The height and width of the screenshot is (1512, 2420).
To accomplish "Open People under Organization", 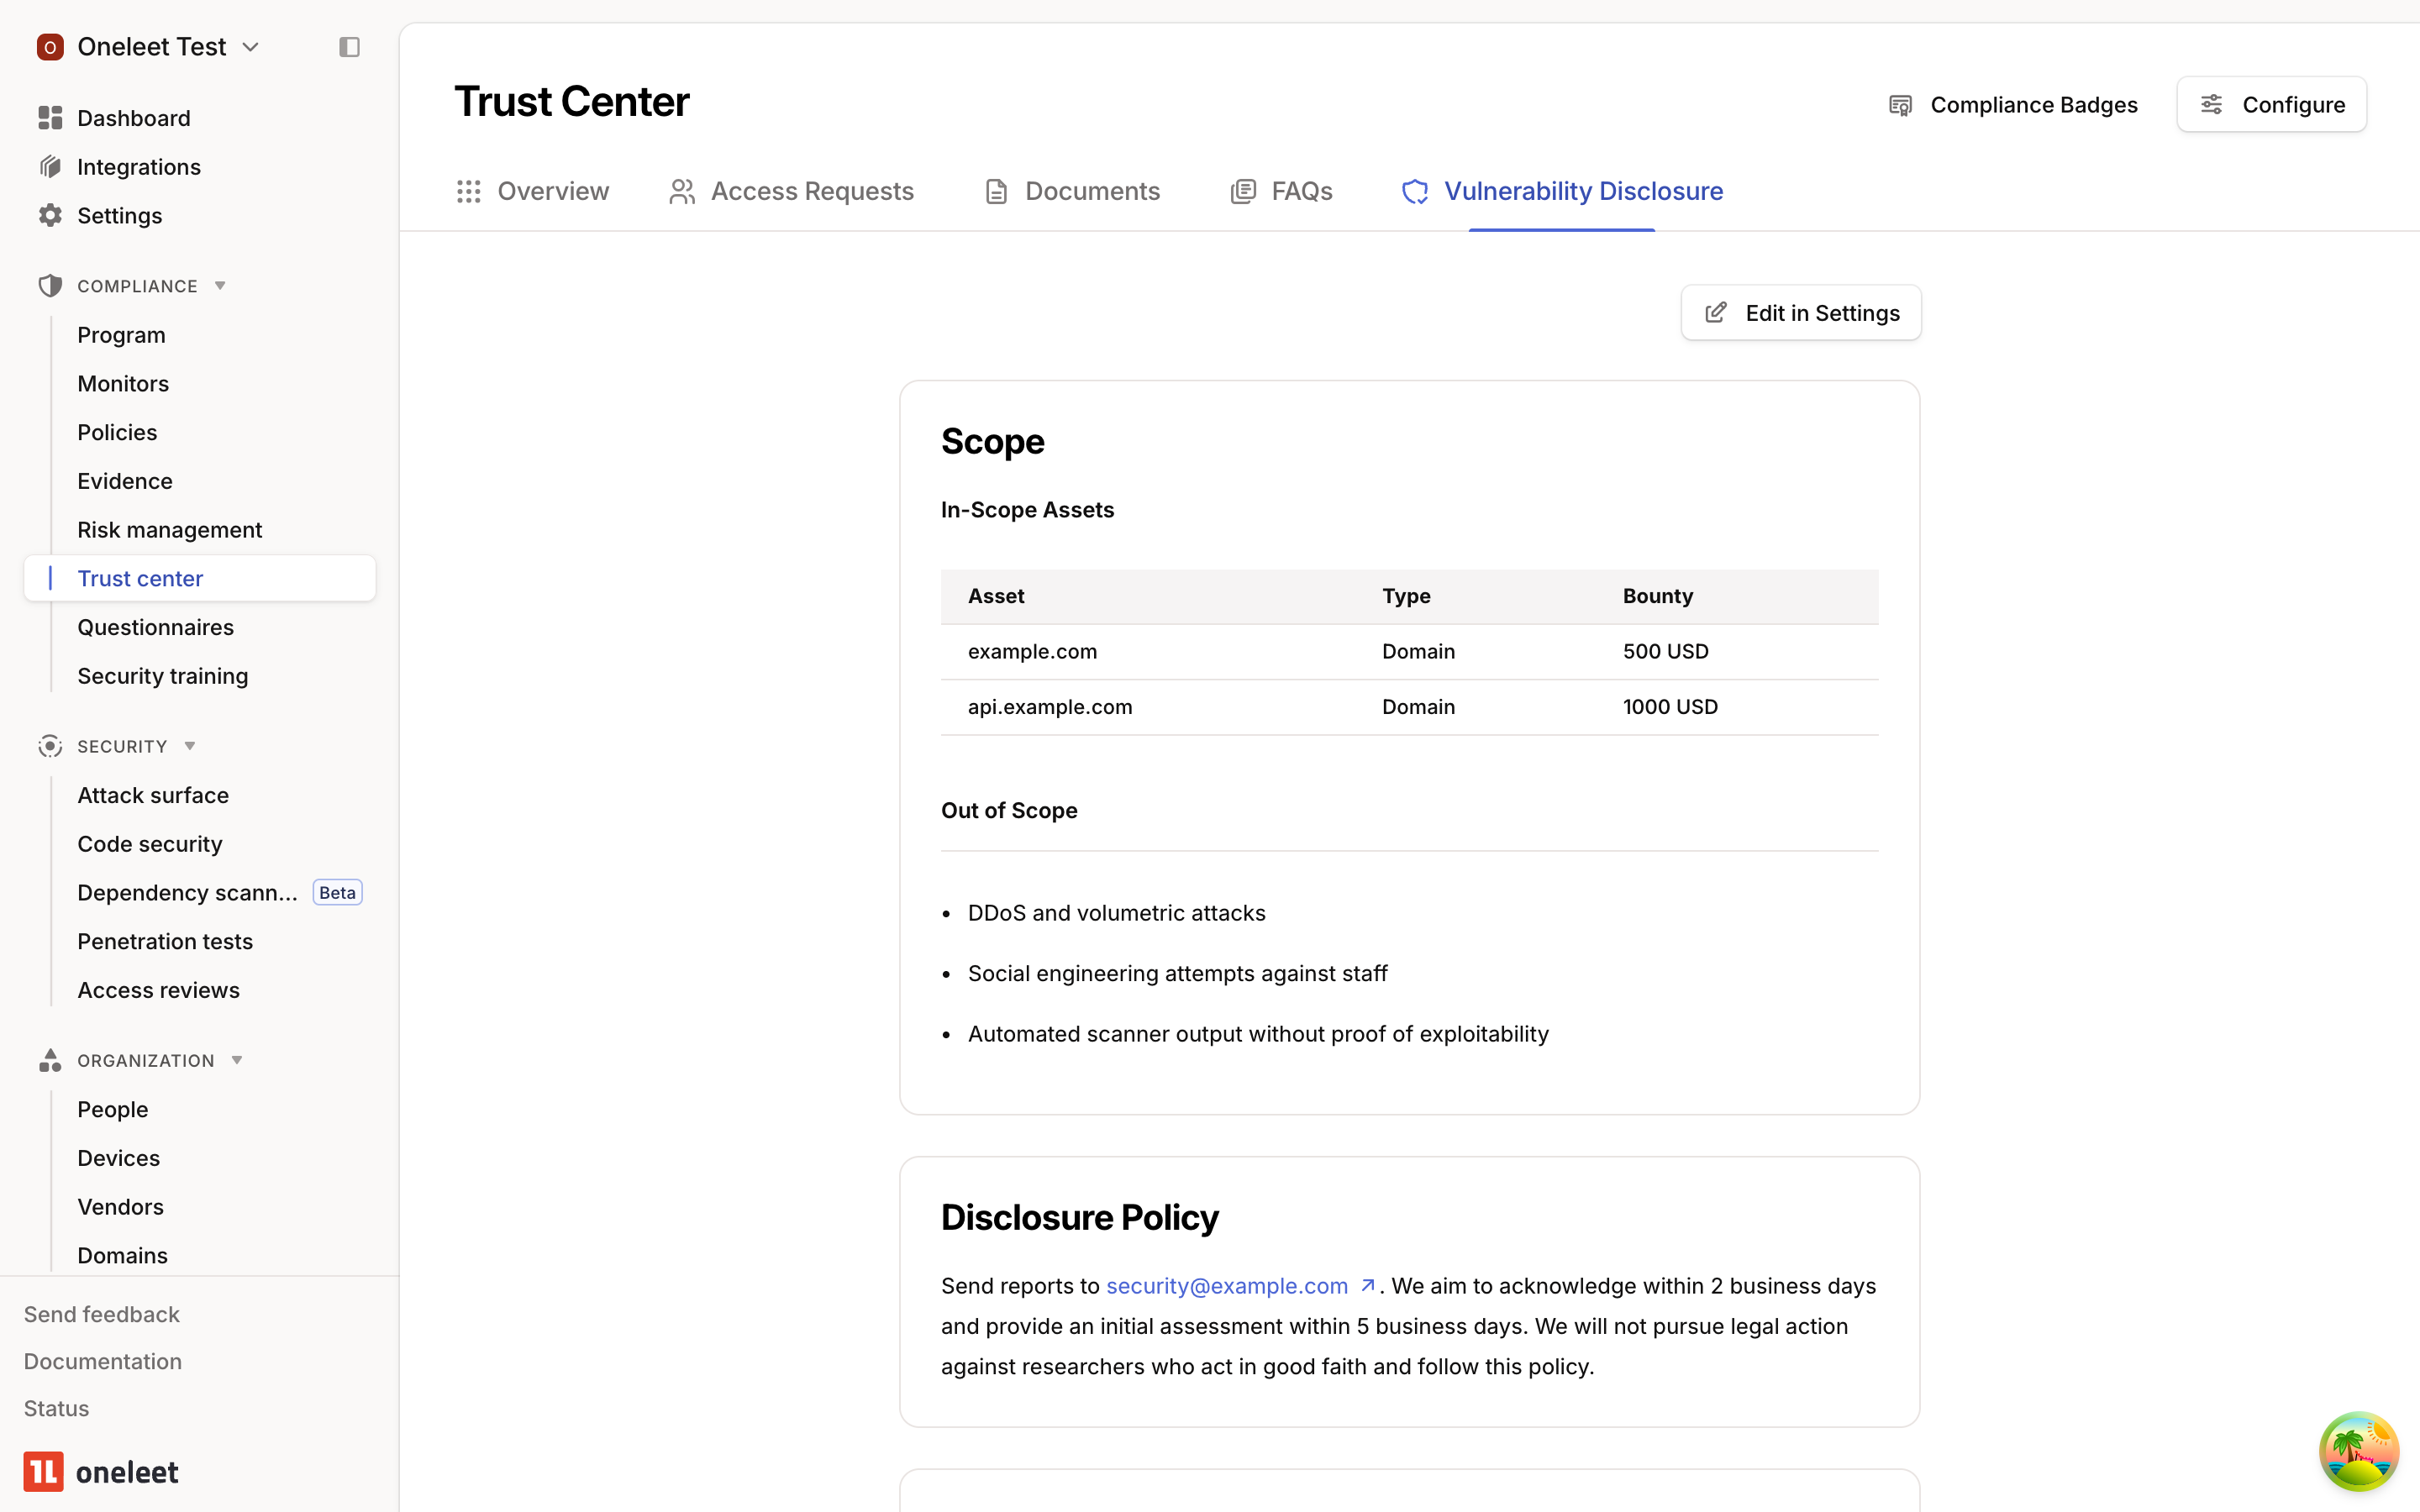I will tap(113, 1109).
